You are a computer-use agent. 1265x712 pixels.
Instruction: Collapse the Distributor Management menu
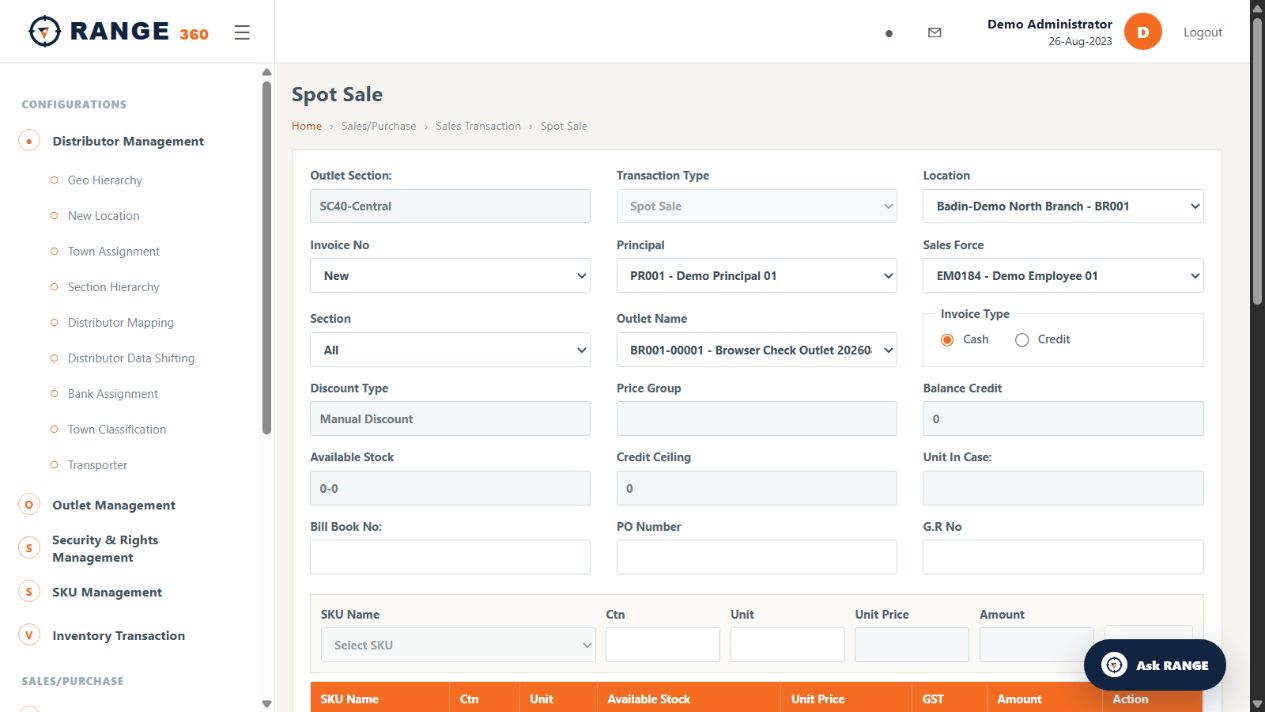click(x=128, y=141)
